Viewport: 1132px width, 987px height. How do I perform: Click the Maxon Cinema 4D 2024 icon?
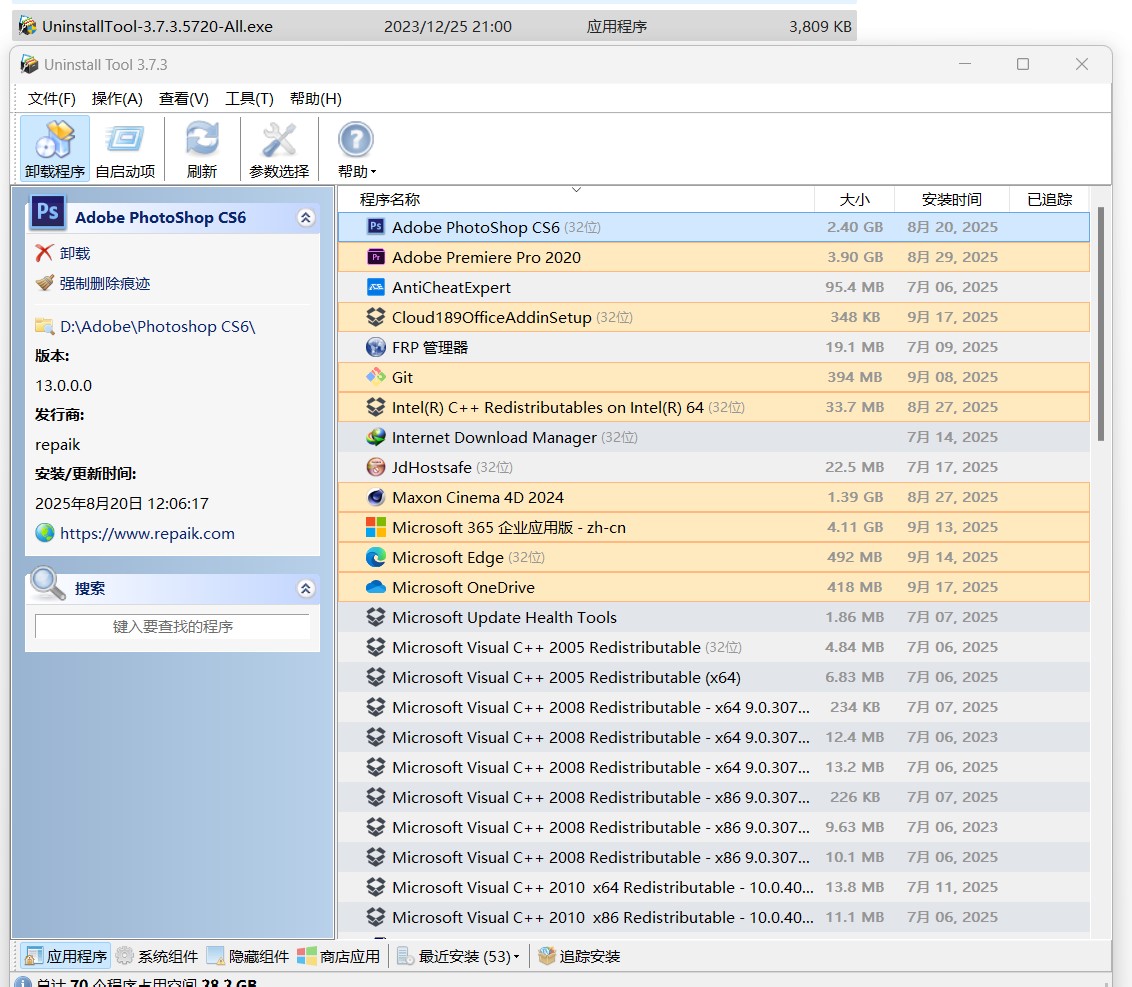[x=376, y=497]
